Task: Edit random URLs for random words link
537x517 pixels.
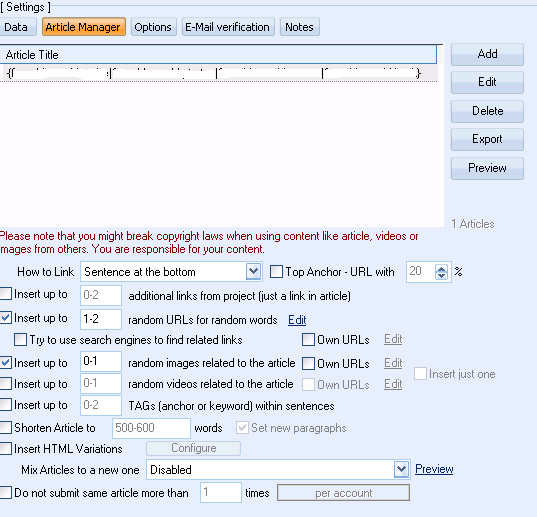Action: tap(297, 320)
